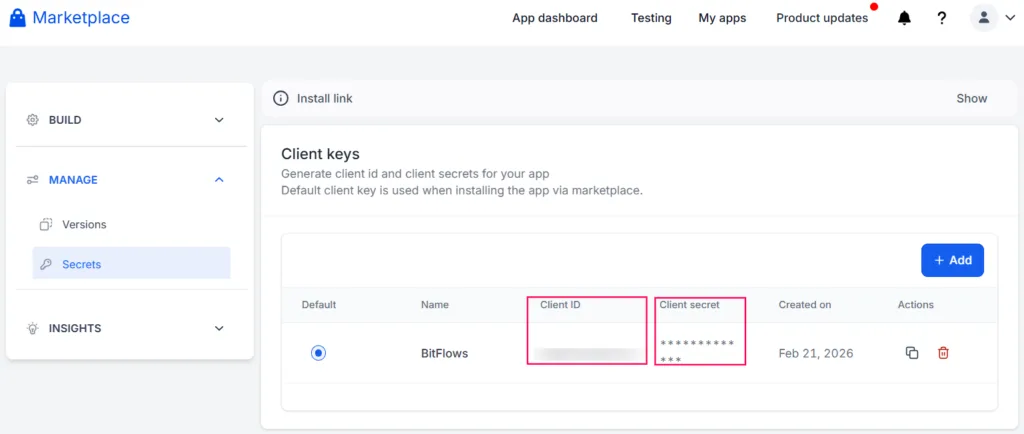
Task: Open the profile dropdown arrow
Action: [x=1010, y=18]
